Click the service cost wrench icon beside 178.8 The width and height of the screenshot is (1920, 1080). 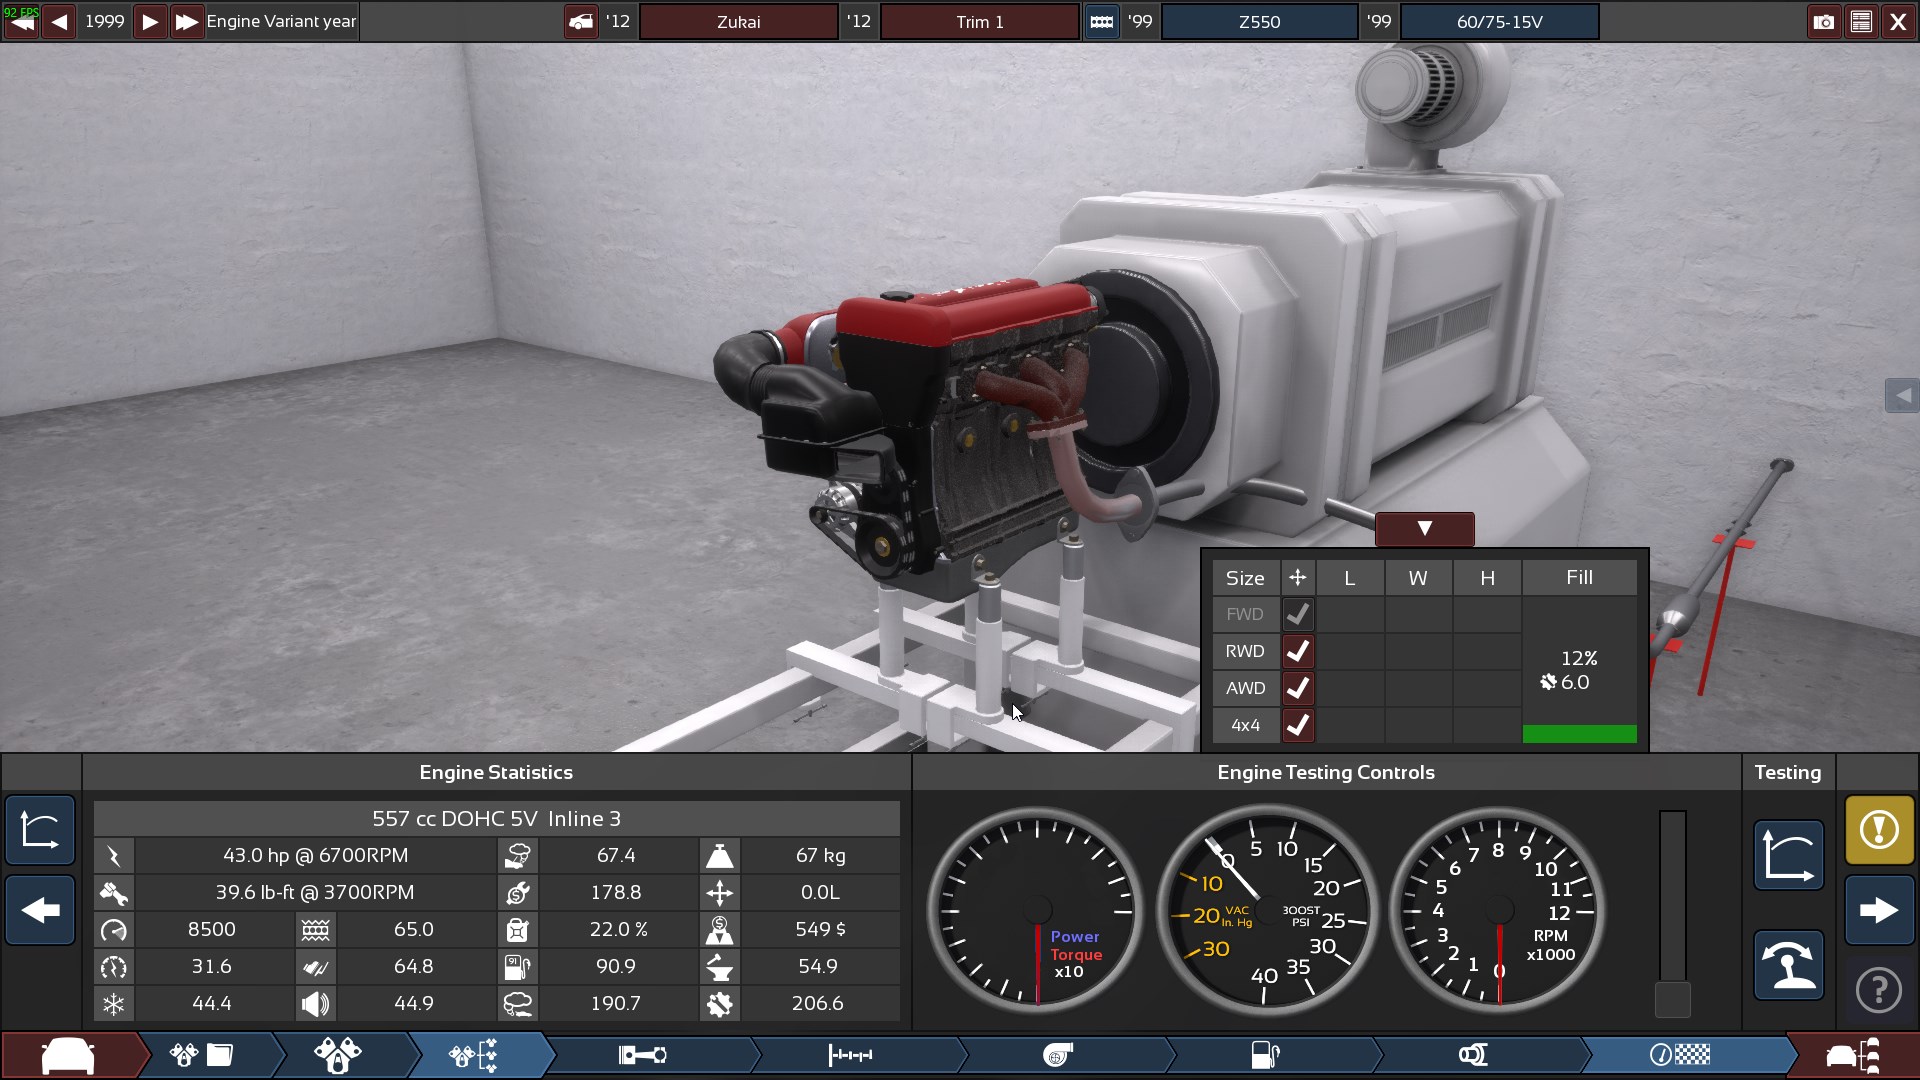pos(518,893)
